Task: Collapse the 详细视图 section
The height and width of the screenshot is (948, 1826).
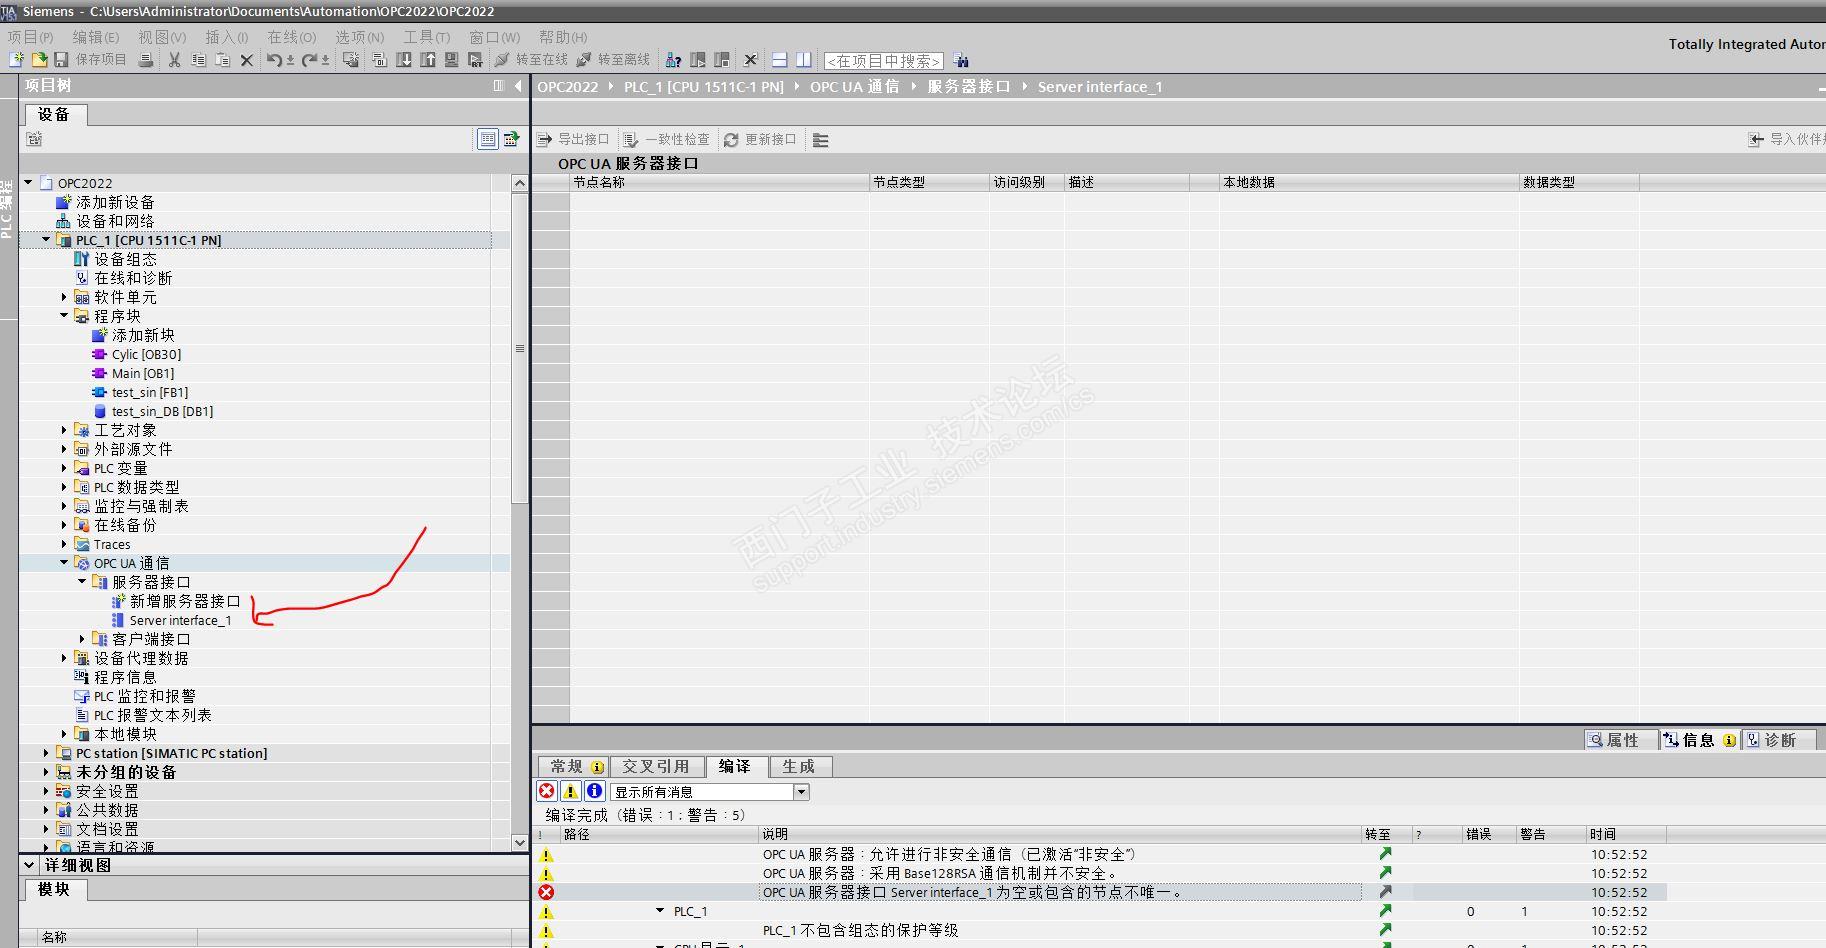Action: coord(29,865)
